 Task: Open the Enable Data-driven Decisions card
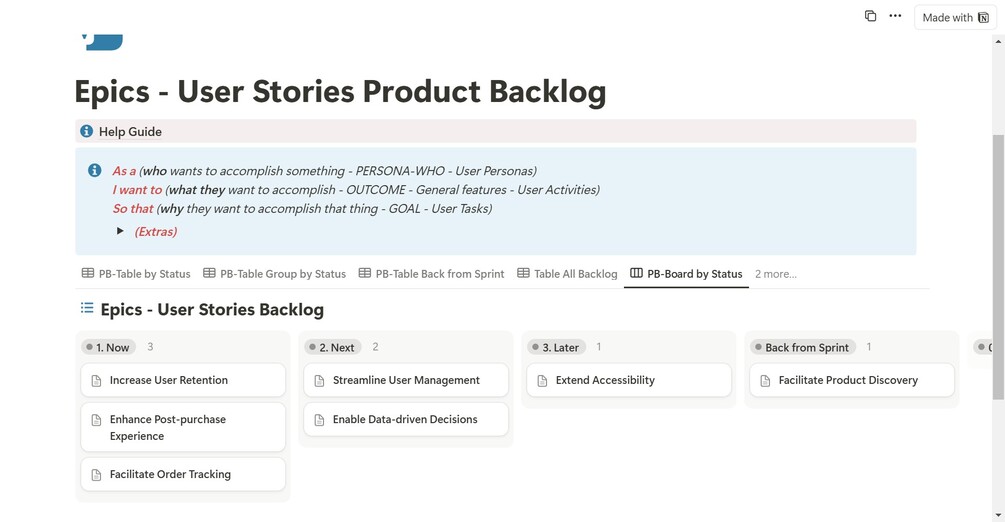pyautogui.click(x=405, y=420)
